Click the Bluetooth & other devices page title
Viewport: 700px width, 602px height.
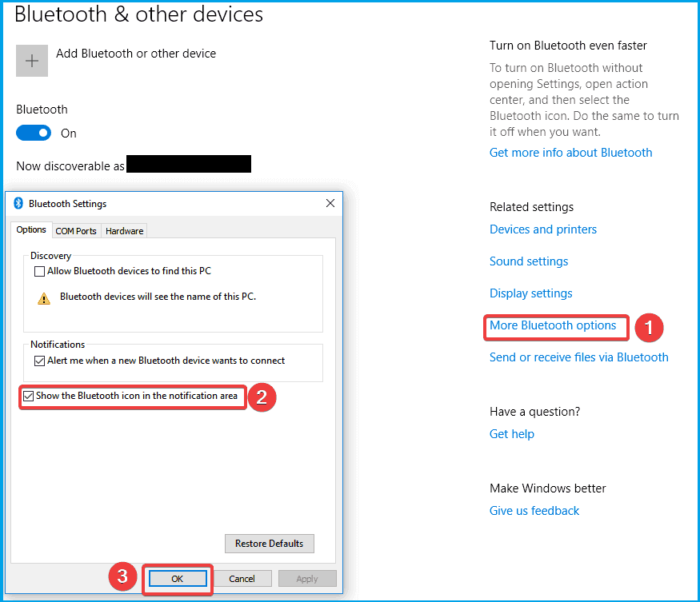[139, 14]
